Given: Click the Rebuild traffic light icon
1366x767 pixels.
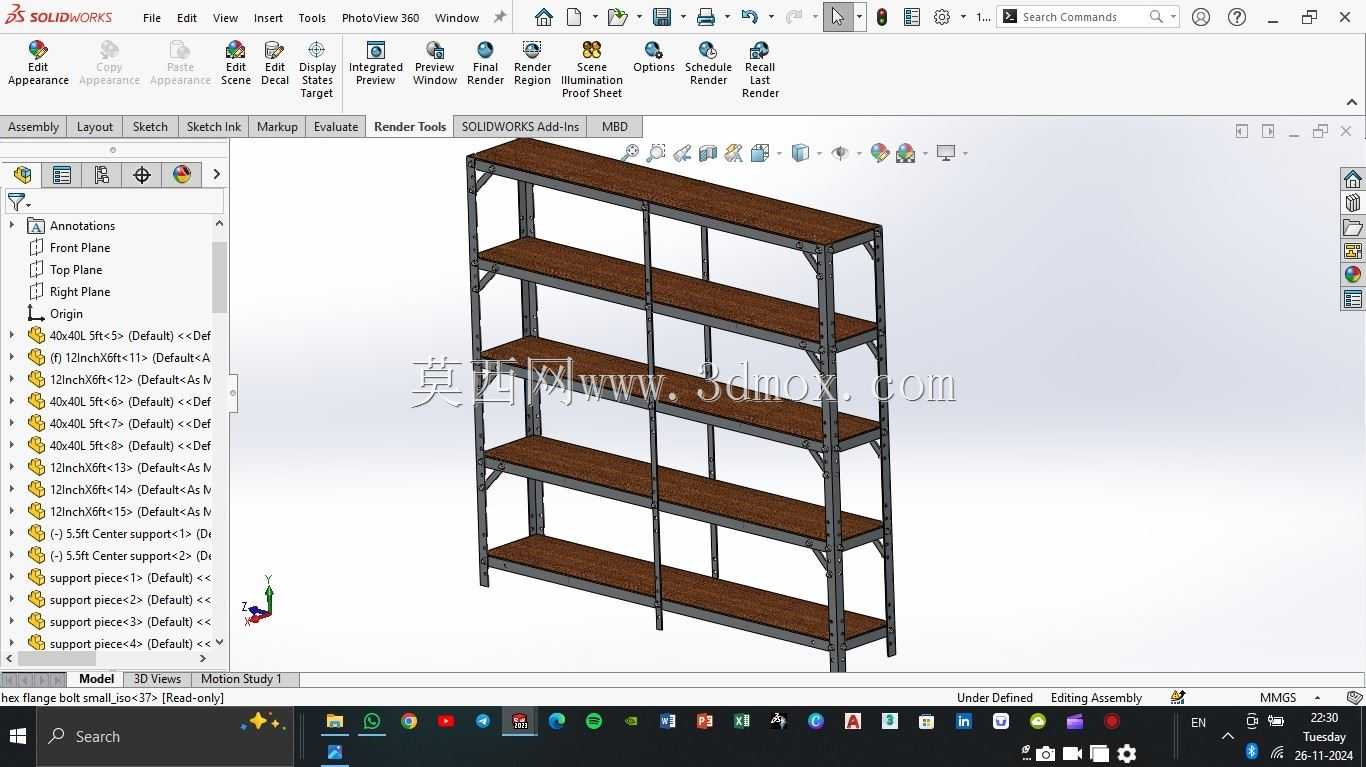Looking at the screenshot, I should [881, 17].
